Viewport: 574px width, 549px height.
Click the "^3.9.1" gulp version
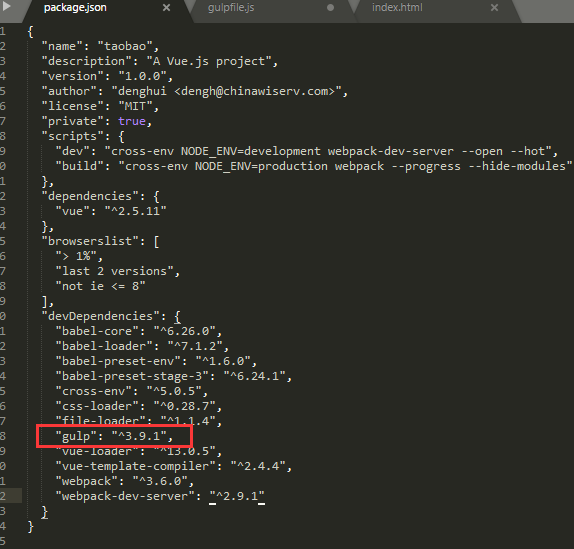point(139,436)
